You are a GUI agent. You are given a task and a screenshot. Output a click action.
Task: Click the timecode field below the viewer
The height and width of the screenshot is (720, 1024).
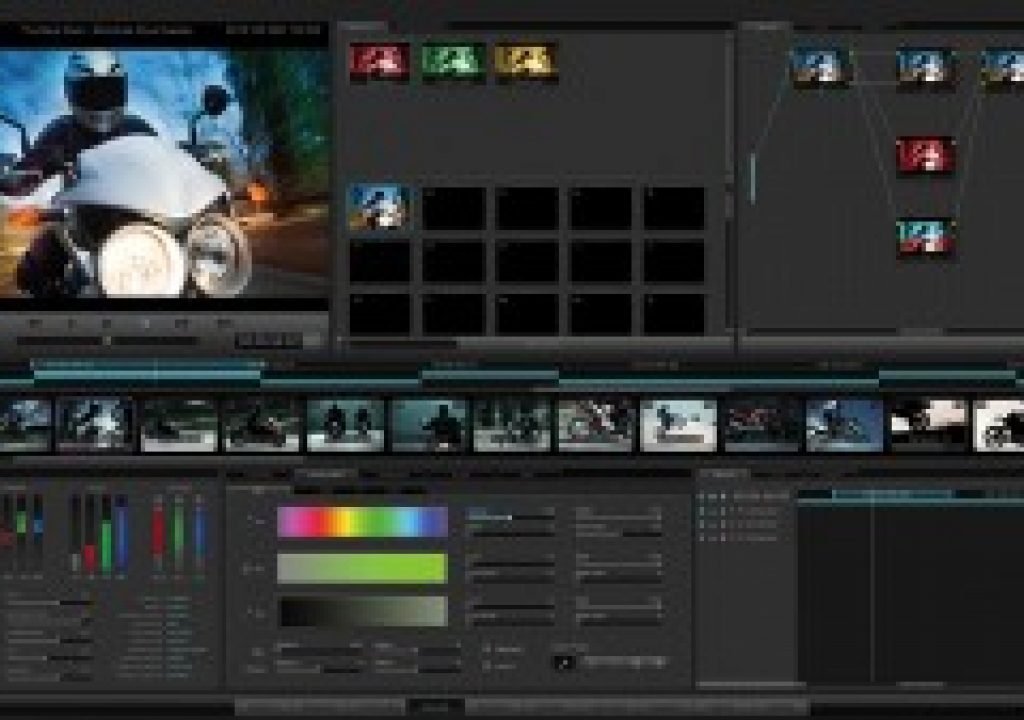point(269,340)
